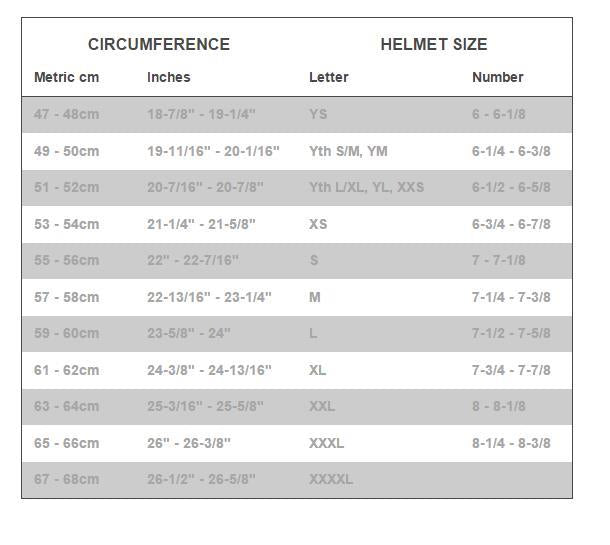610x545 pixels.
Task: Select the Inches column header
Action: 168,77
